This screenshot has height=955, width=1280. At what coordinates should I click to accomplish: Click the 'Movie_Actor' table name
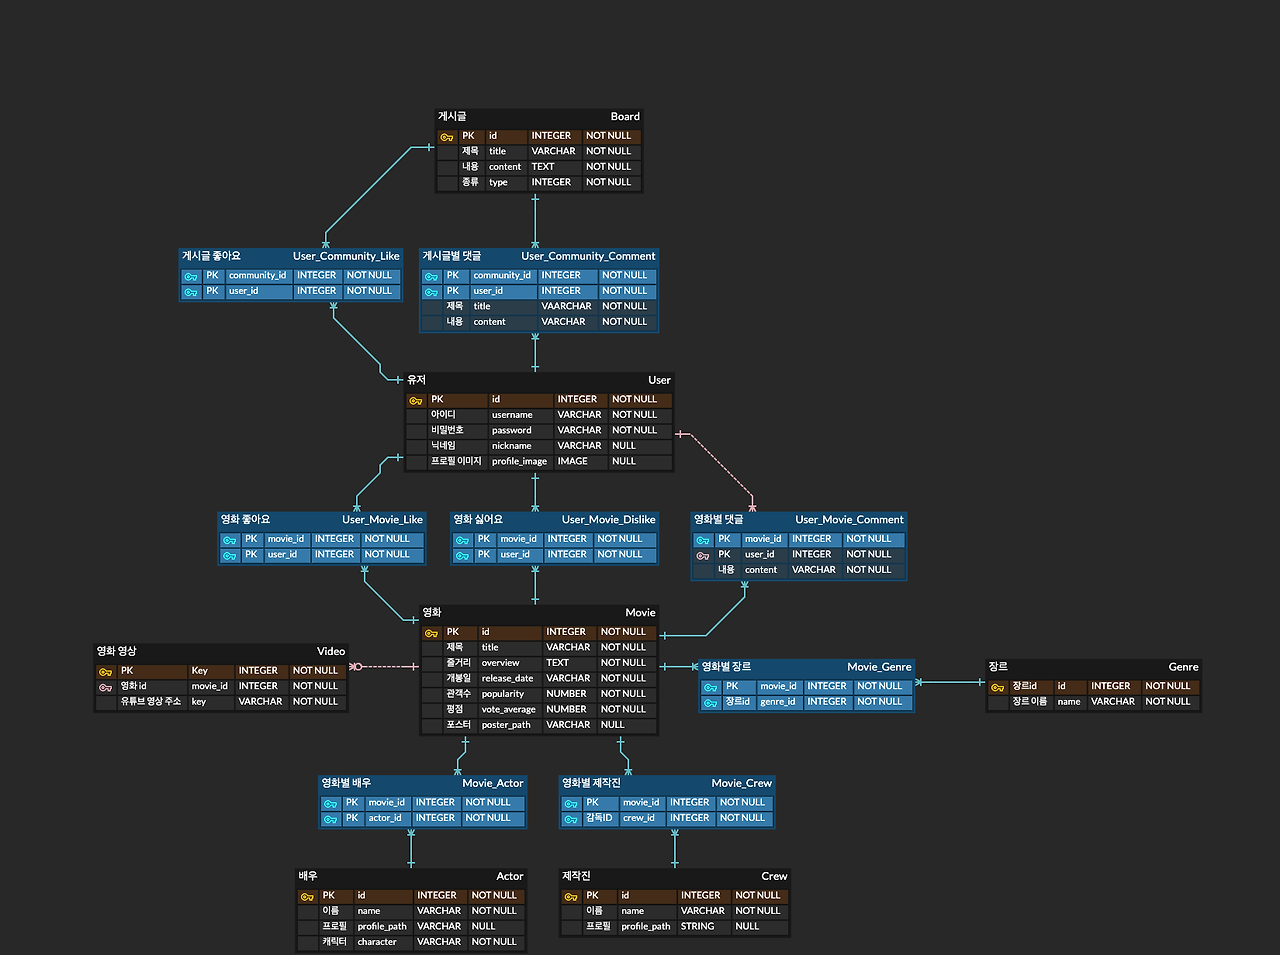coord(493,784)
